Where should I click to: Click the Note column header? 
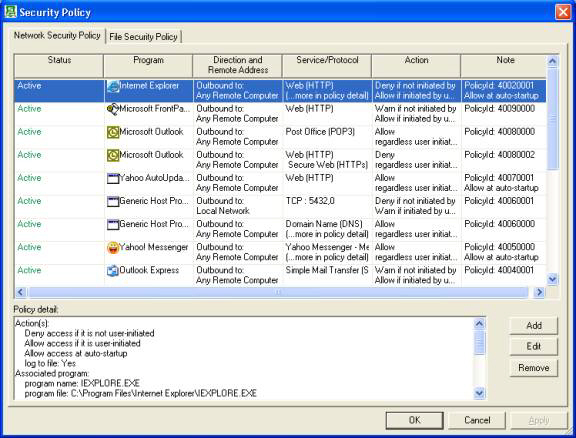(x=504, y=65)
